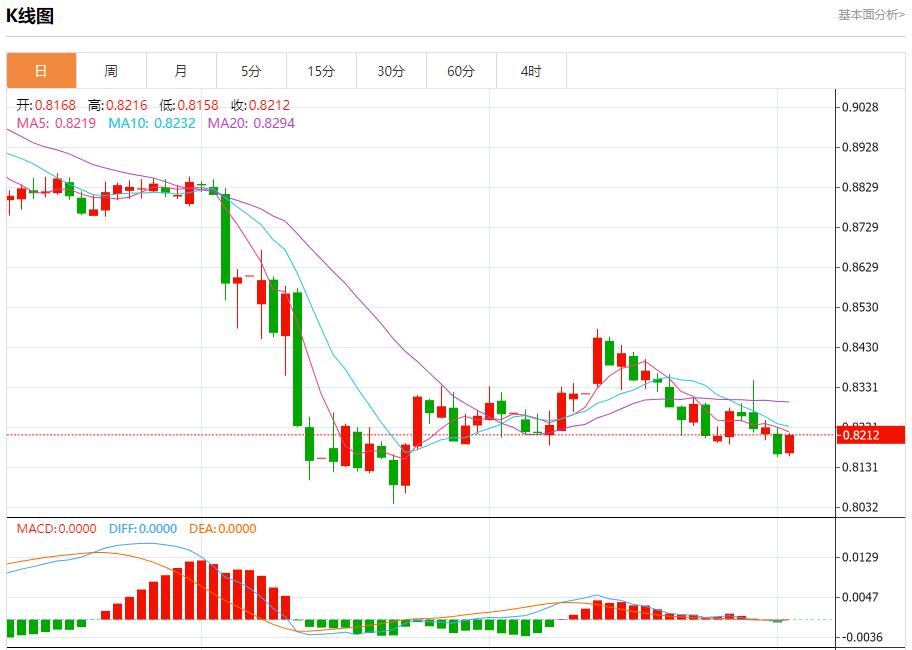Click the 0.8829 price axis label

click(x=860, y=187)
